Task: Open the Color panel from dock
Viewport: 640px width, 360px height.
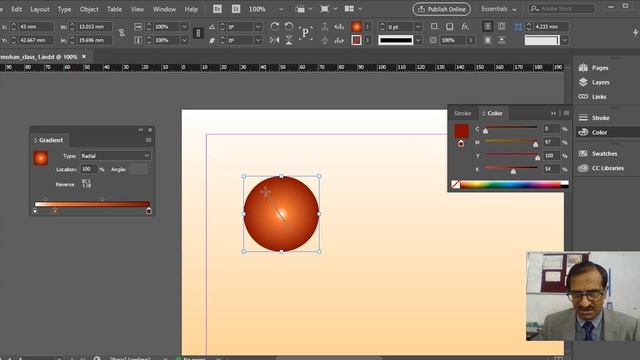Action: click(593, 132)
